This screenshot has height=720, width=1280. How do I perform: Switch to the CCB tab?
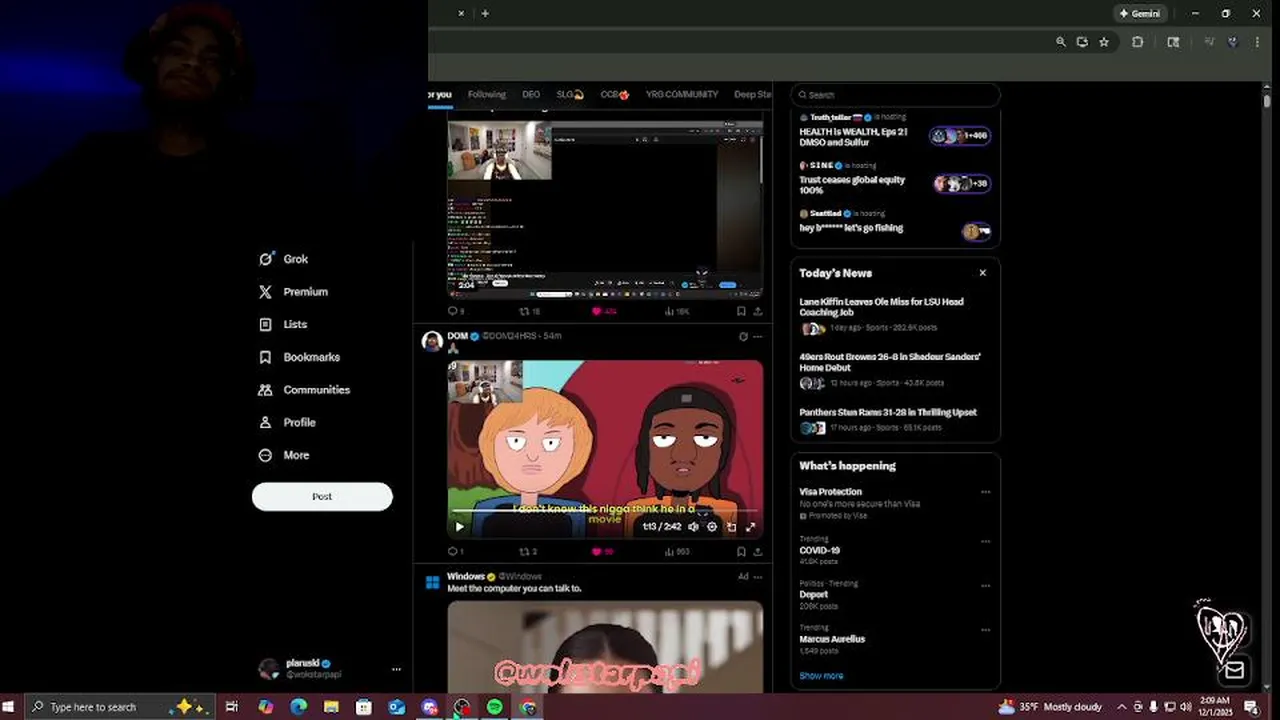click(615, 94)
